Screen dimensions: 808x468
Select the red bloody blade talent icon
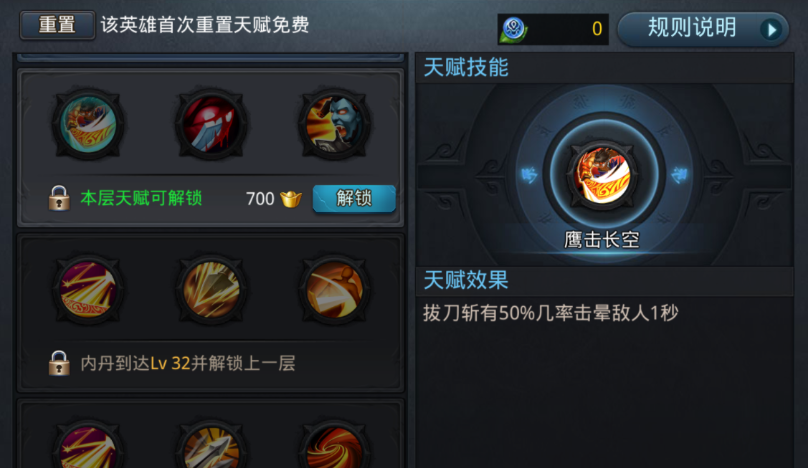point(211,124)
